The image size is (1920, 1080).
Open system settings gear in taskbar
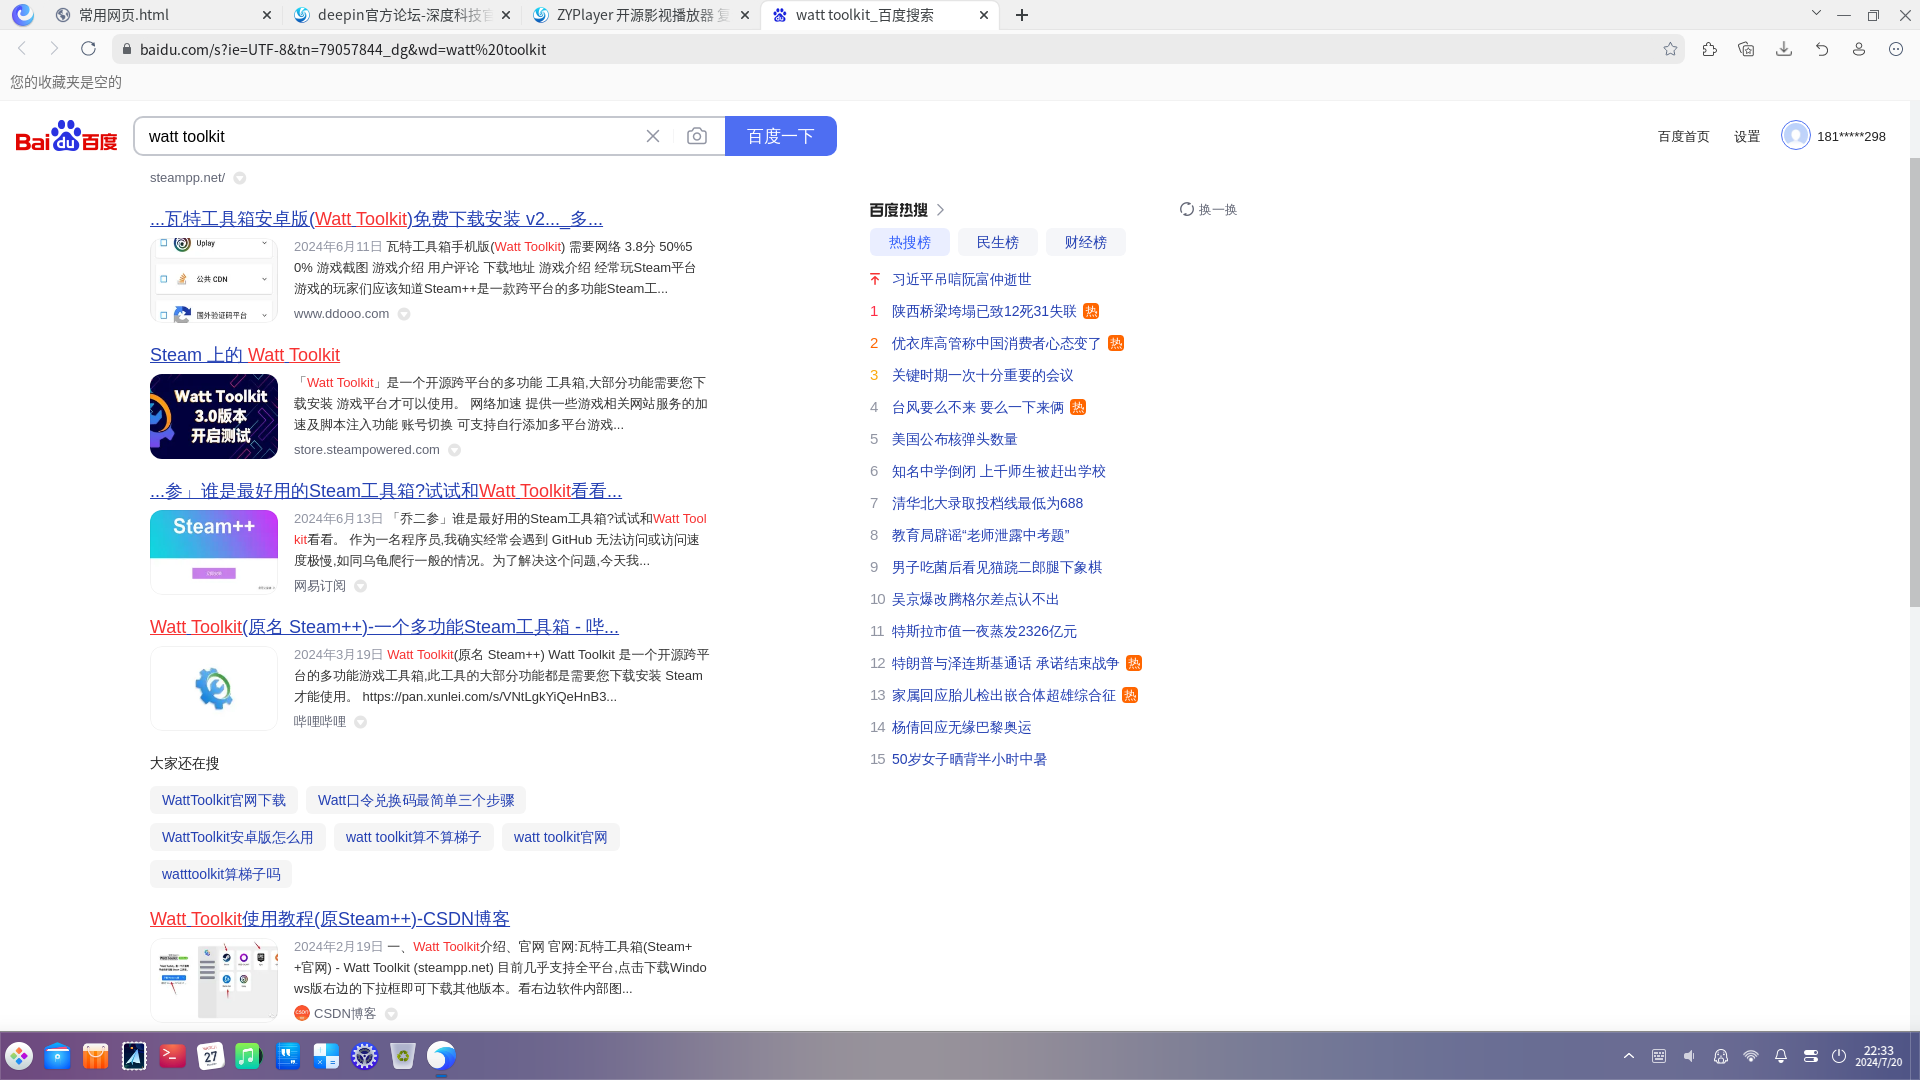pos(365,1056)
